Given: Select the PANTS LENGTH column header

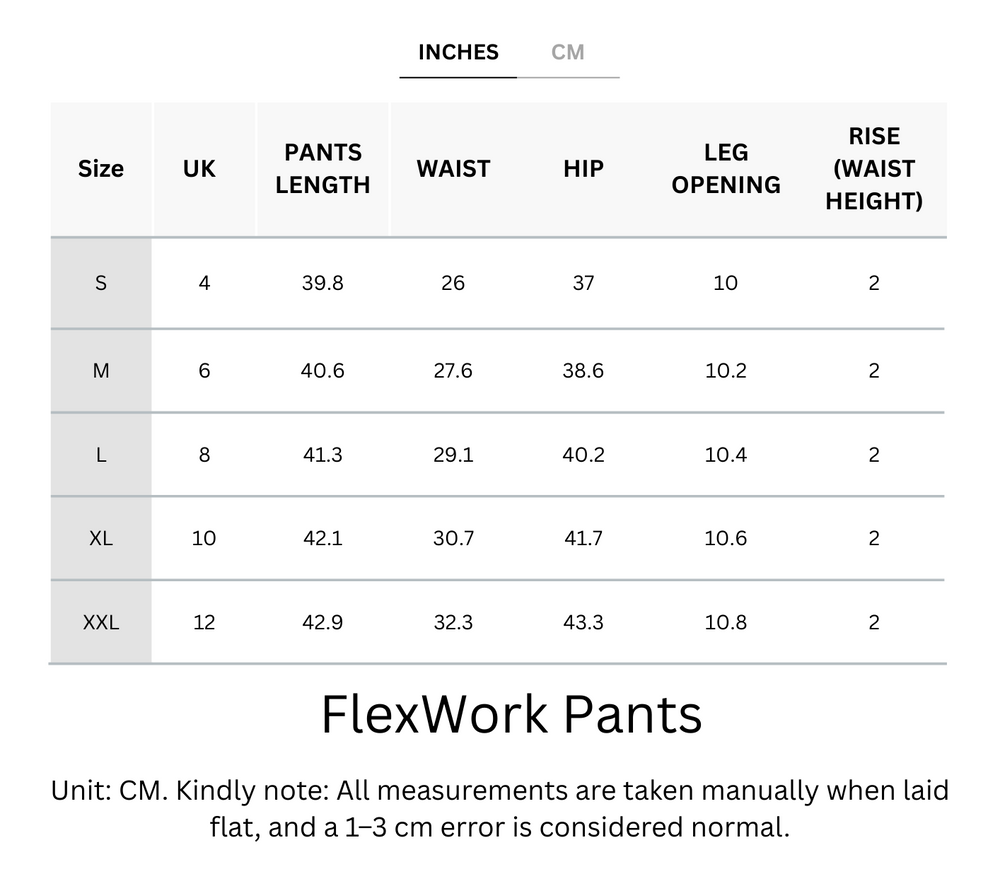Looking at the screenshot, I should tap(322, 169).
